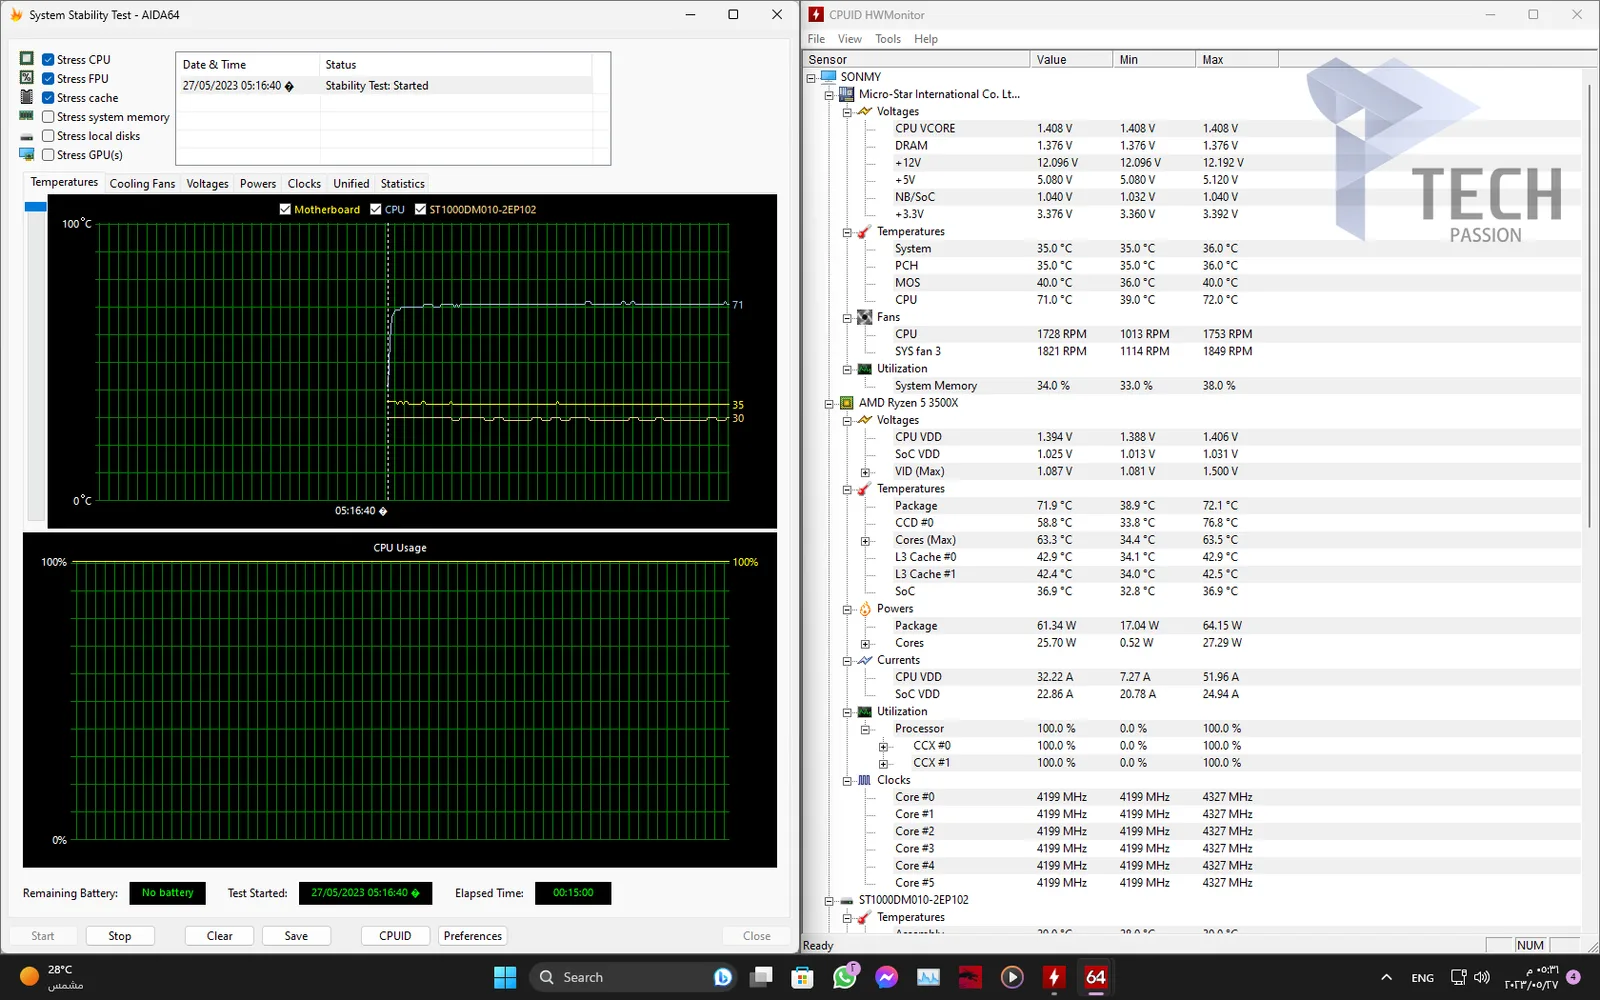Enable Stress local disks checkbox
Viewport: 1600px width, 1000px height.
48,136
